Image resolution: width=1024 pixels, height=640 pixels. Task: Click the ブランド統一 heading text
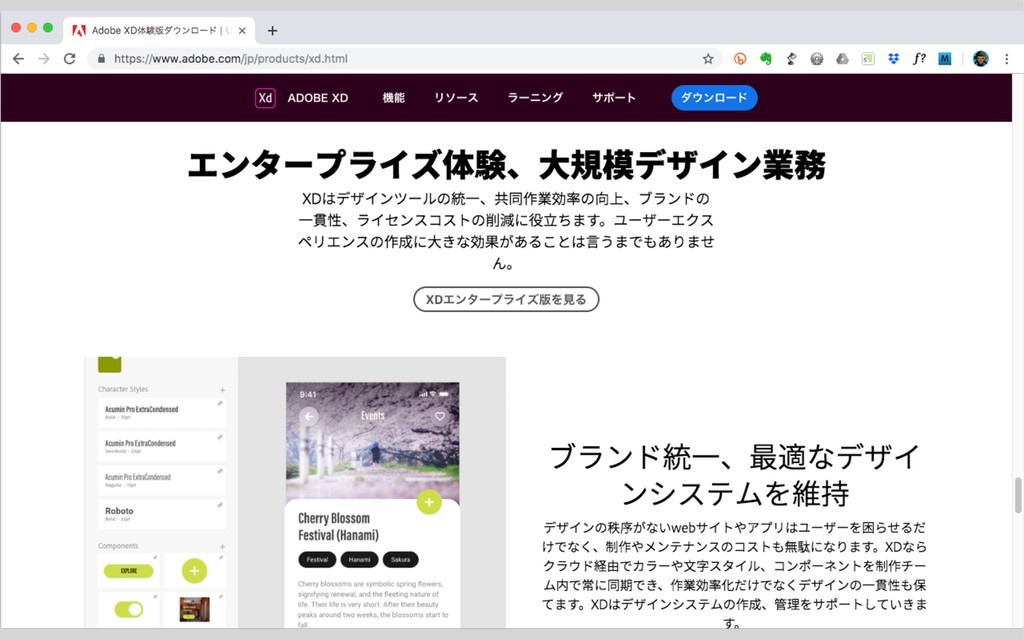[x=734, y=475]
